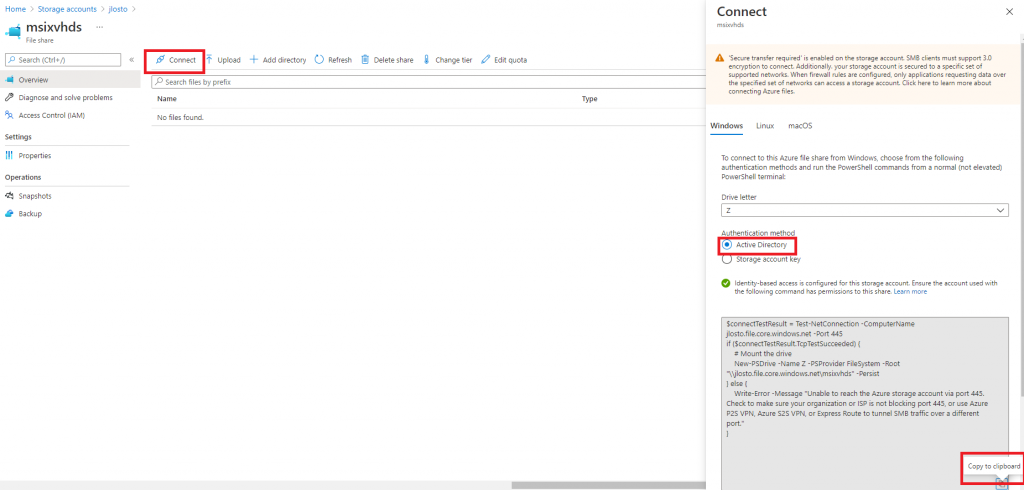Switch to the Linux tab
The image size is (1024, 490).
[x=765, y=125]
